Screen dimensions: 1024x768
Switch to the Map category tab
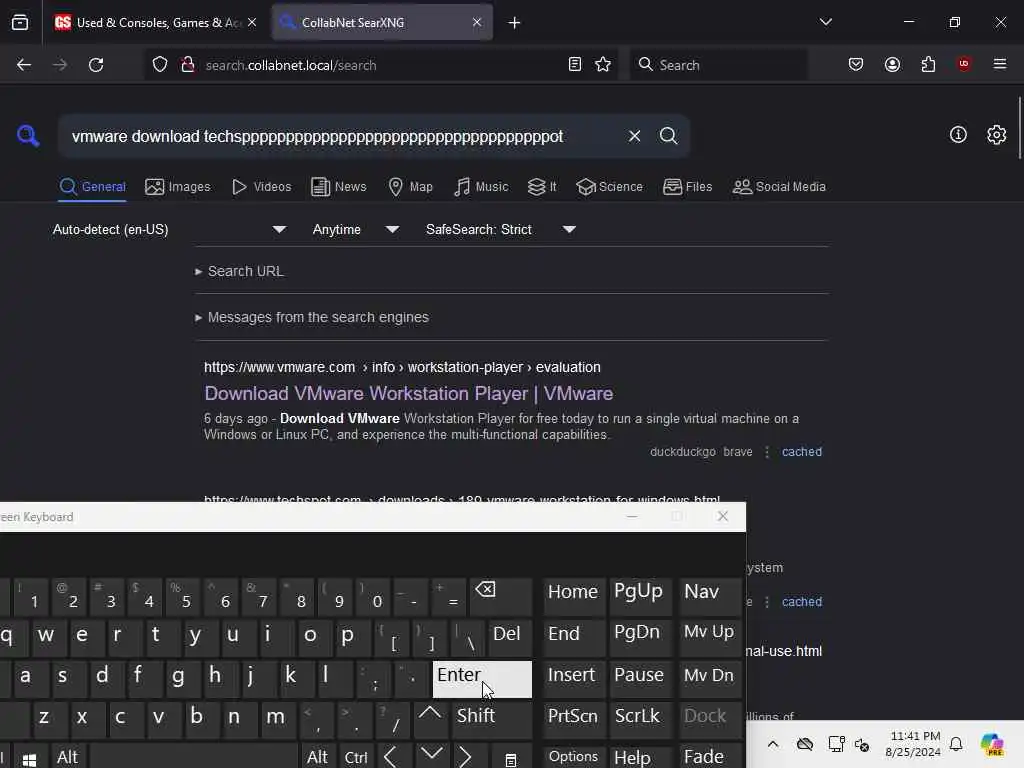tap(411, 187)
